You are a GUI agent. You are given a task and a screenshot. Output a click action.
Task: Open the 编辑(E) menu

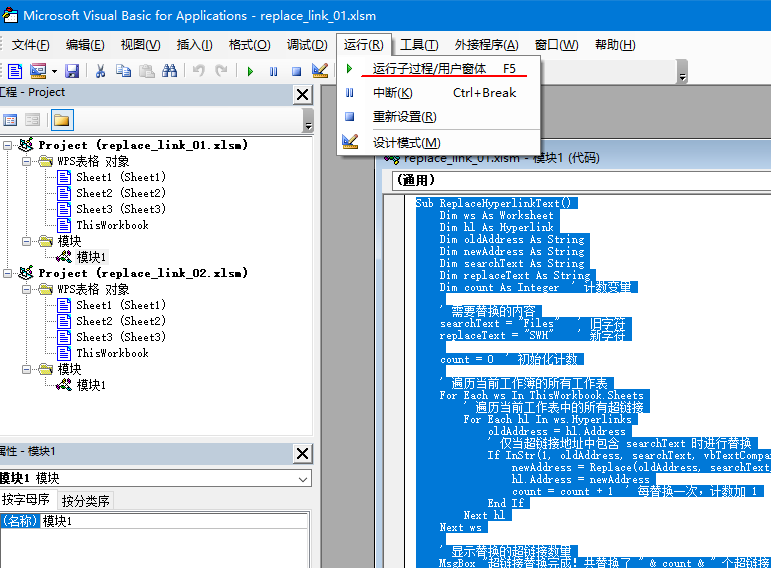point(85,45)
